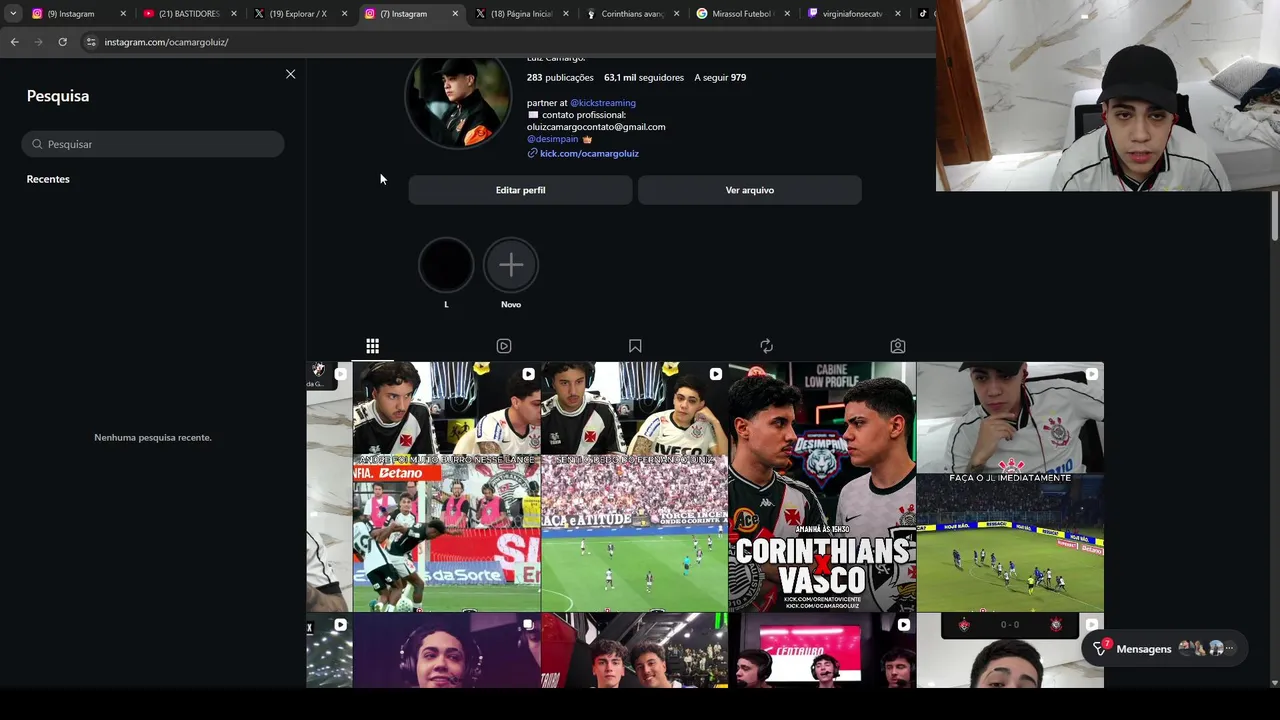Click the Pesquisar search field

153,144
